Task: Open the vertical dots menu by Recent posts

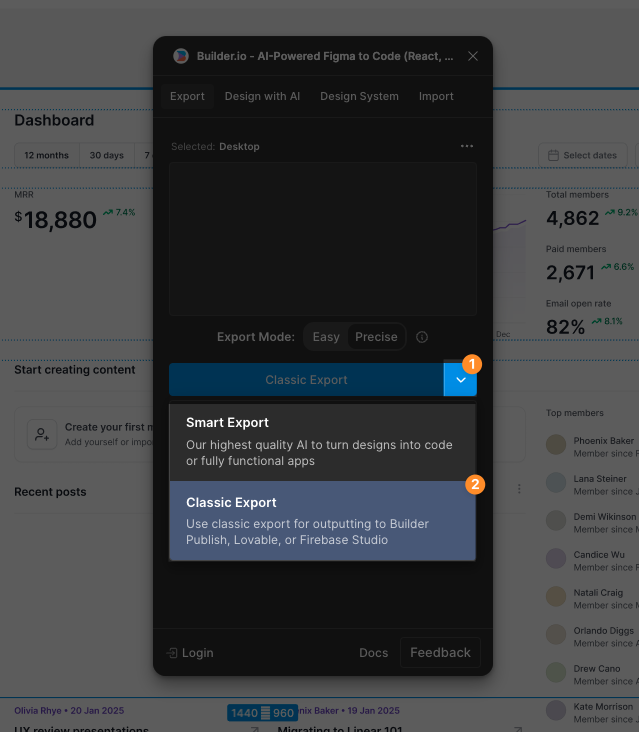Action: [x=519, y=489]
